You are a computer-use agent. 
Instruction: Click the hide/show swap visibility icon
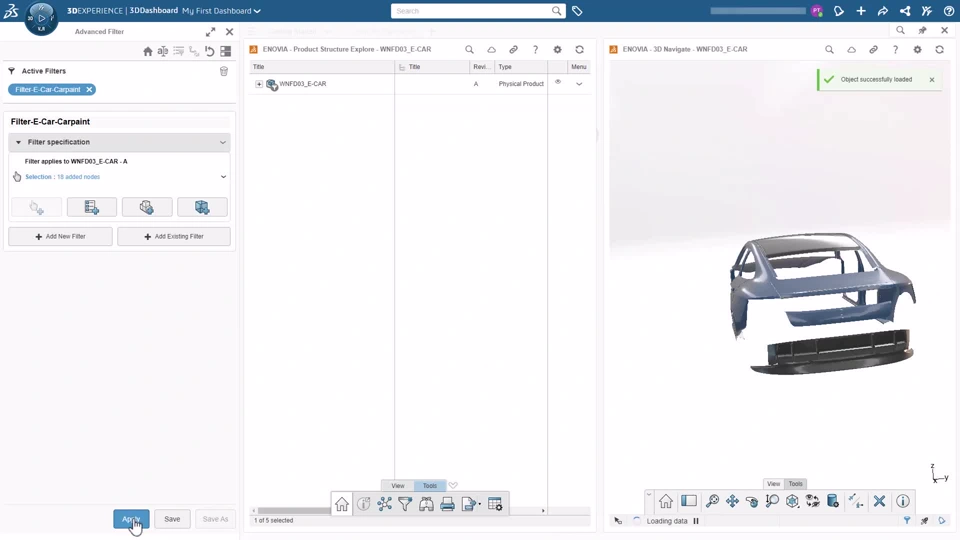tap(812, 501)
